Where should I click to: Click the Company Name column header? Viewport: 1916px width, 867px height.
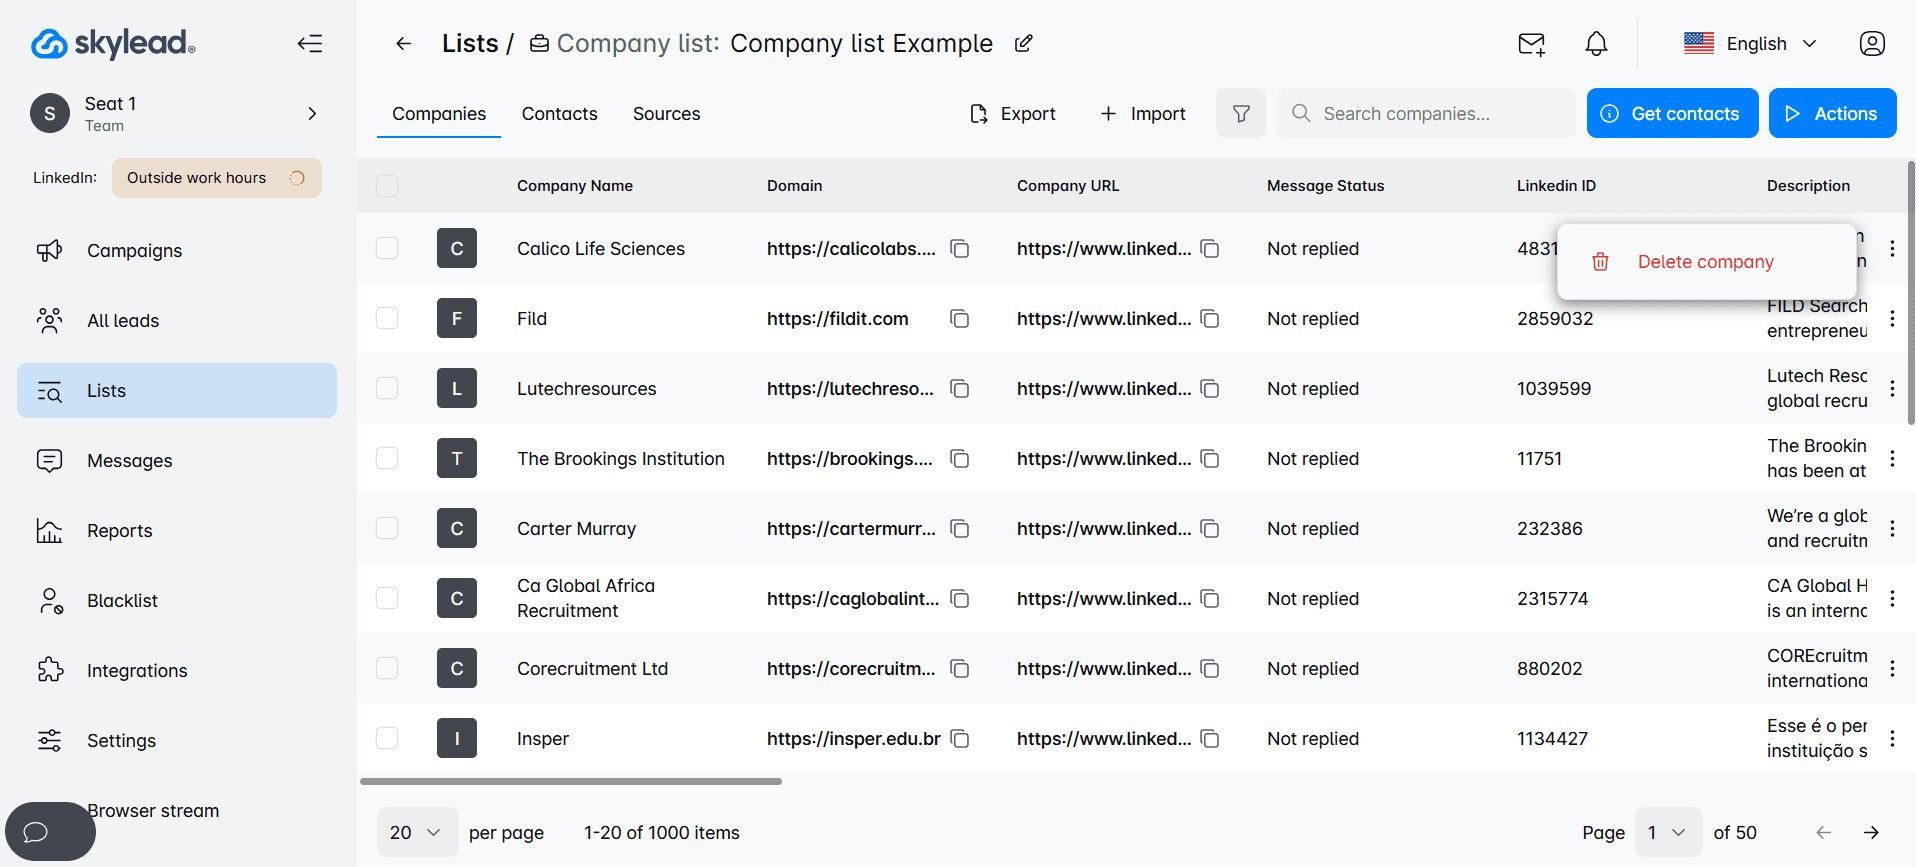[575, 186]
